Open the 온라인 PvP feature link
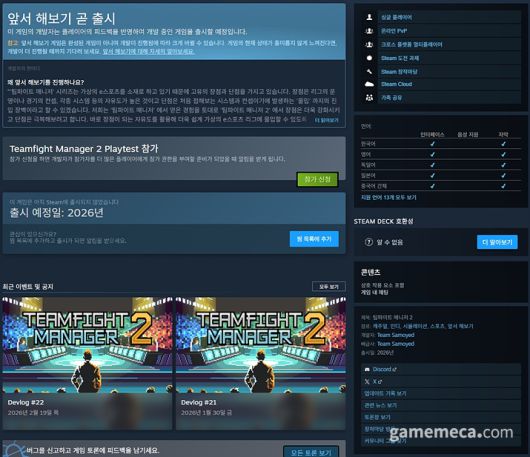The width and height of the screenshot is (530, 457). point(394,31)
